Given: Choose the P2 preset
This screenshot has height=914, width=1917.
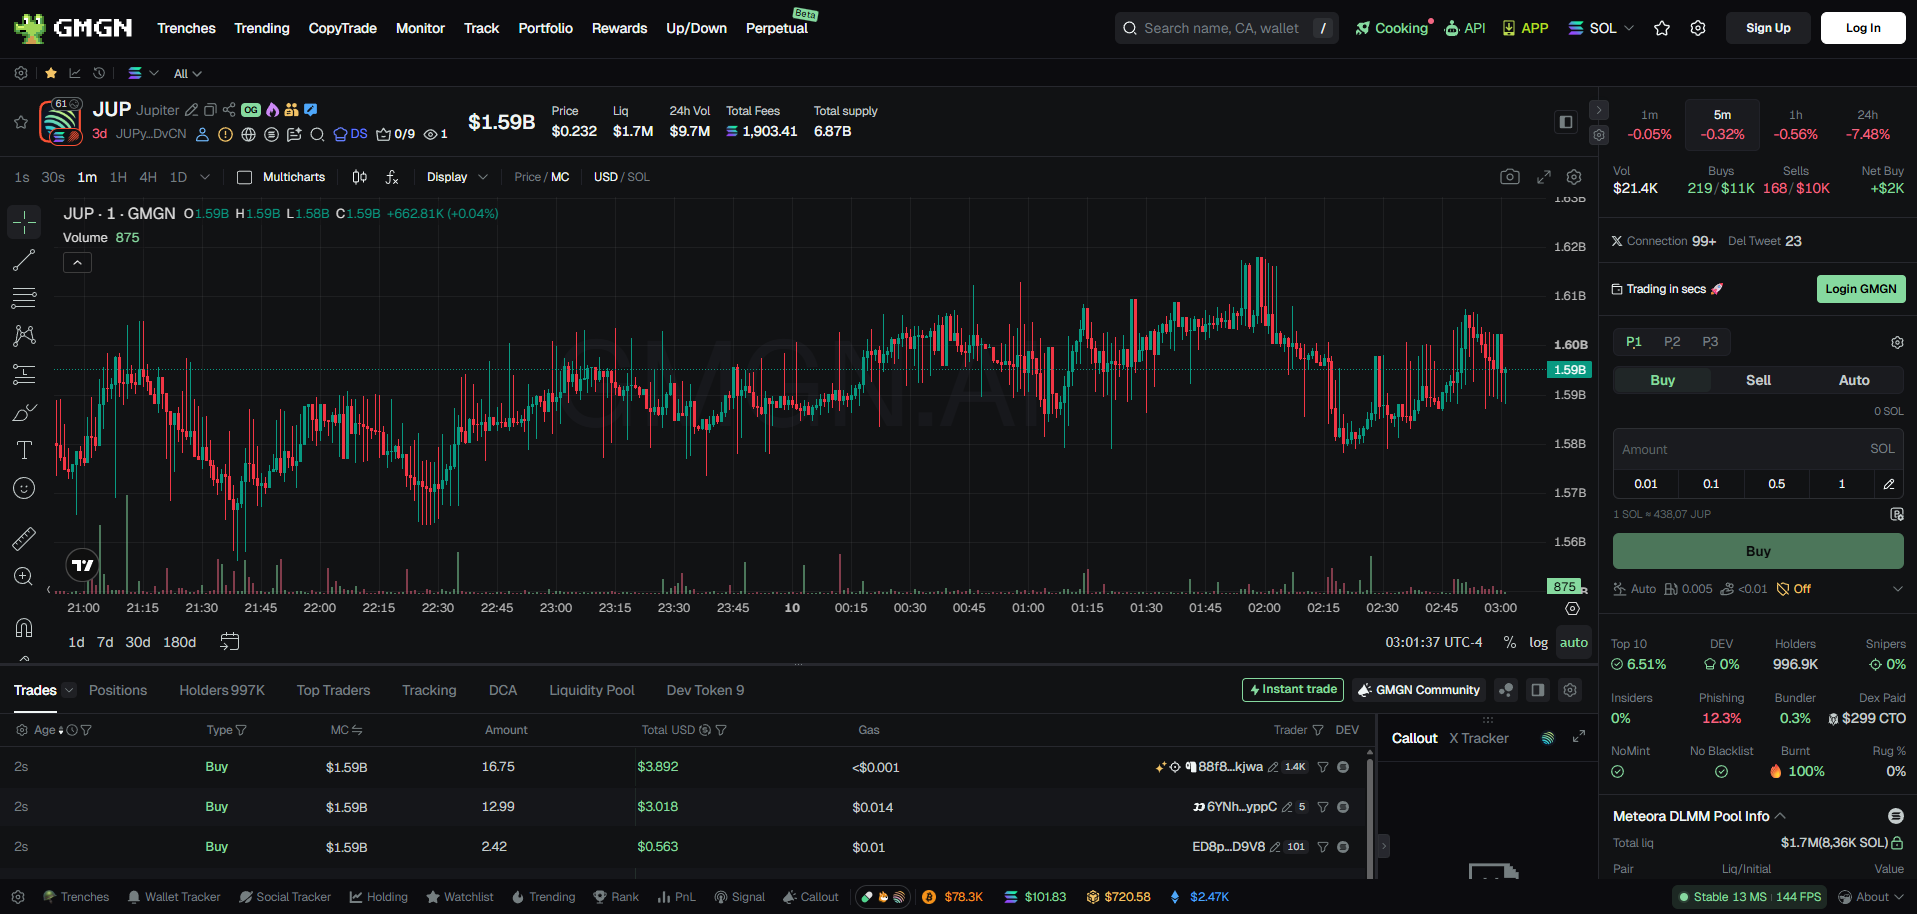Looking at the screenshot, I should click(x=1672, y=342).
